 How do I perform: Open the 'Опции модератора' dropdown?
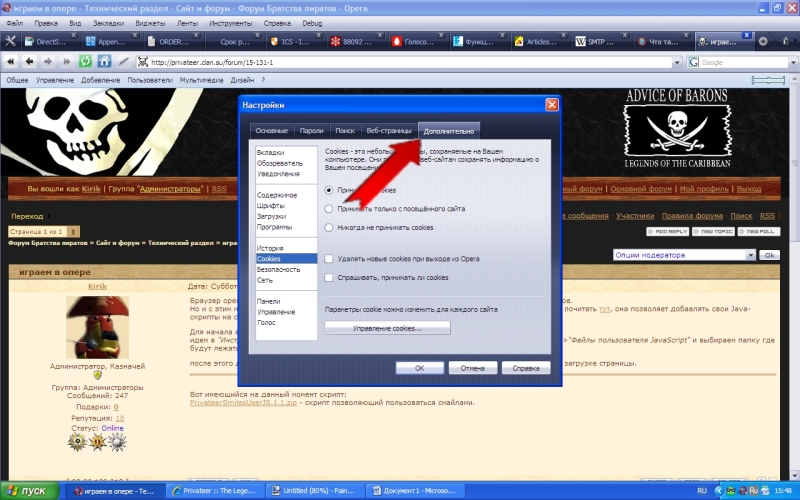click(684, 255)
